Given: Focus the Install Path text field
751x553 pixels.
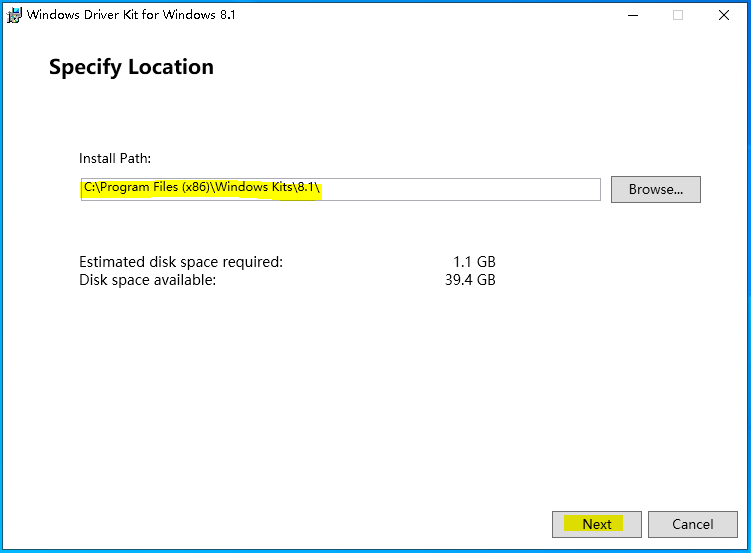Looking at the screenshot, I should coord(341,189).
